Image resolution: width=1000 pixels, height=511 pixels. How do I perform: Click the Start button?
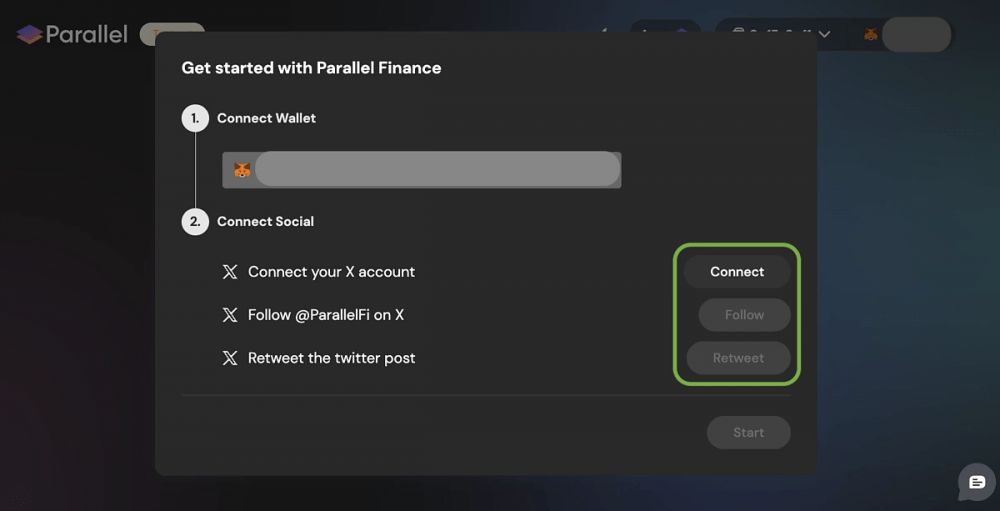point(748,433)
